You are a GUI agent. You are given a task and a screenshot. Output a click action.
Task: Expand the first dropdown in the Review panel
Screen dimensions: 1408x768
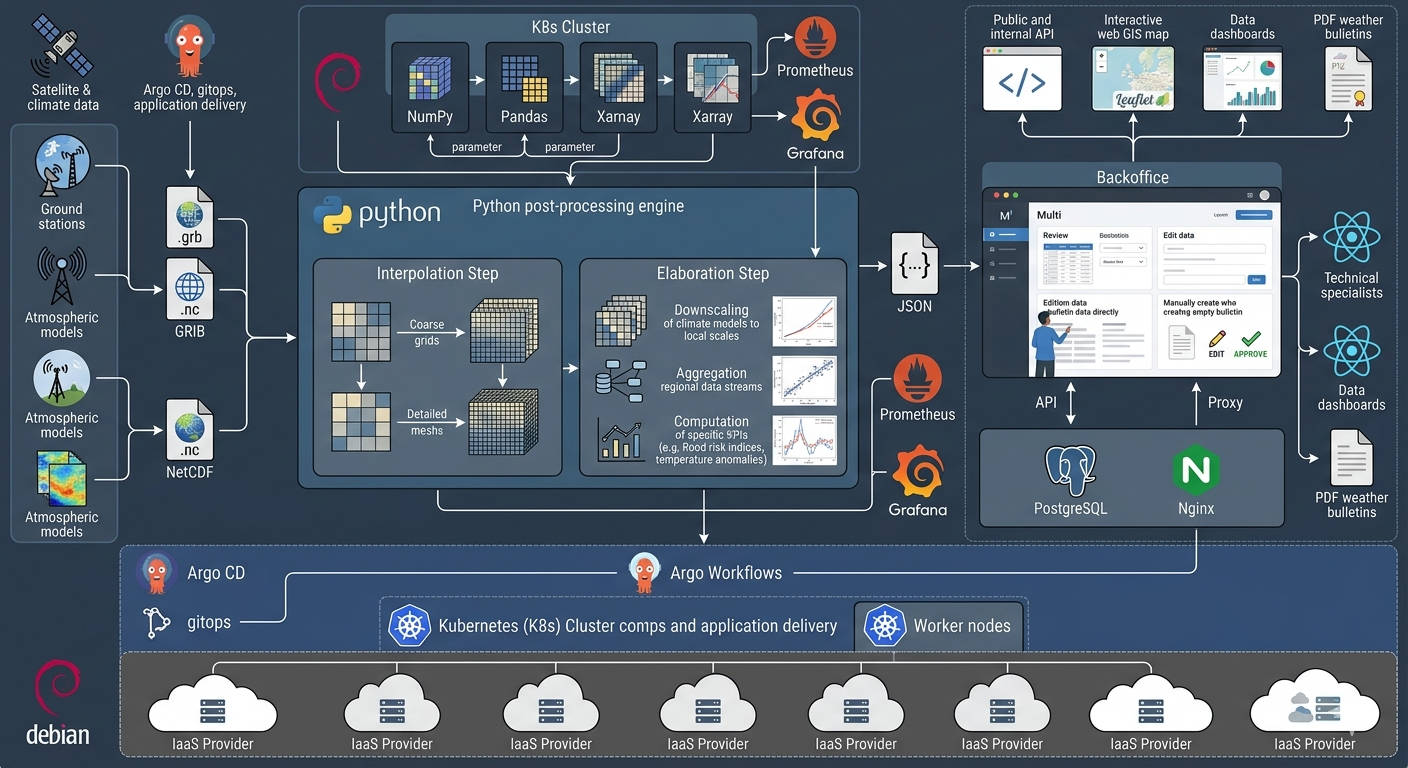[x=1123, y=248]
